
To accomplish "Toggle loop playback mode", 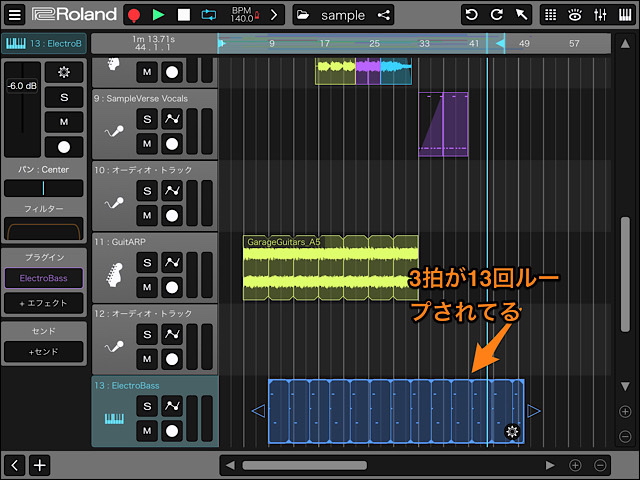I will tap(209, 15).
